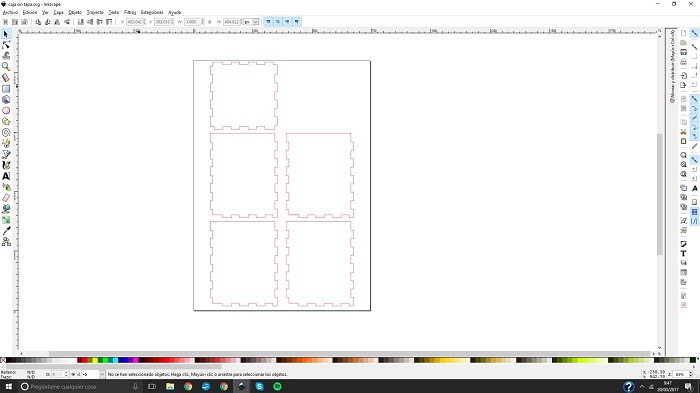The height and width of the screenshot is (393, 700).
Task: Click the X position stepper arrows
Action: pyautogui.click(x=144, y=21)
